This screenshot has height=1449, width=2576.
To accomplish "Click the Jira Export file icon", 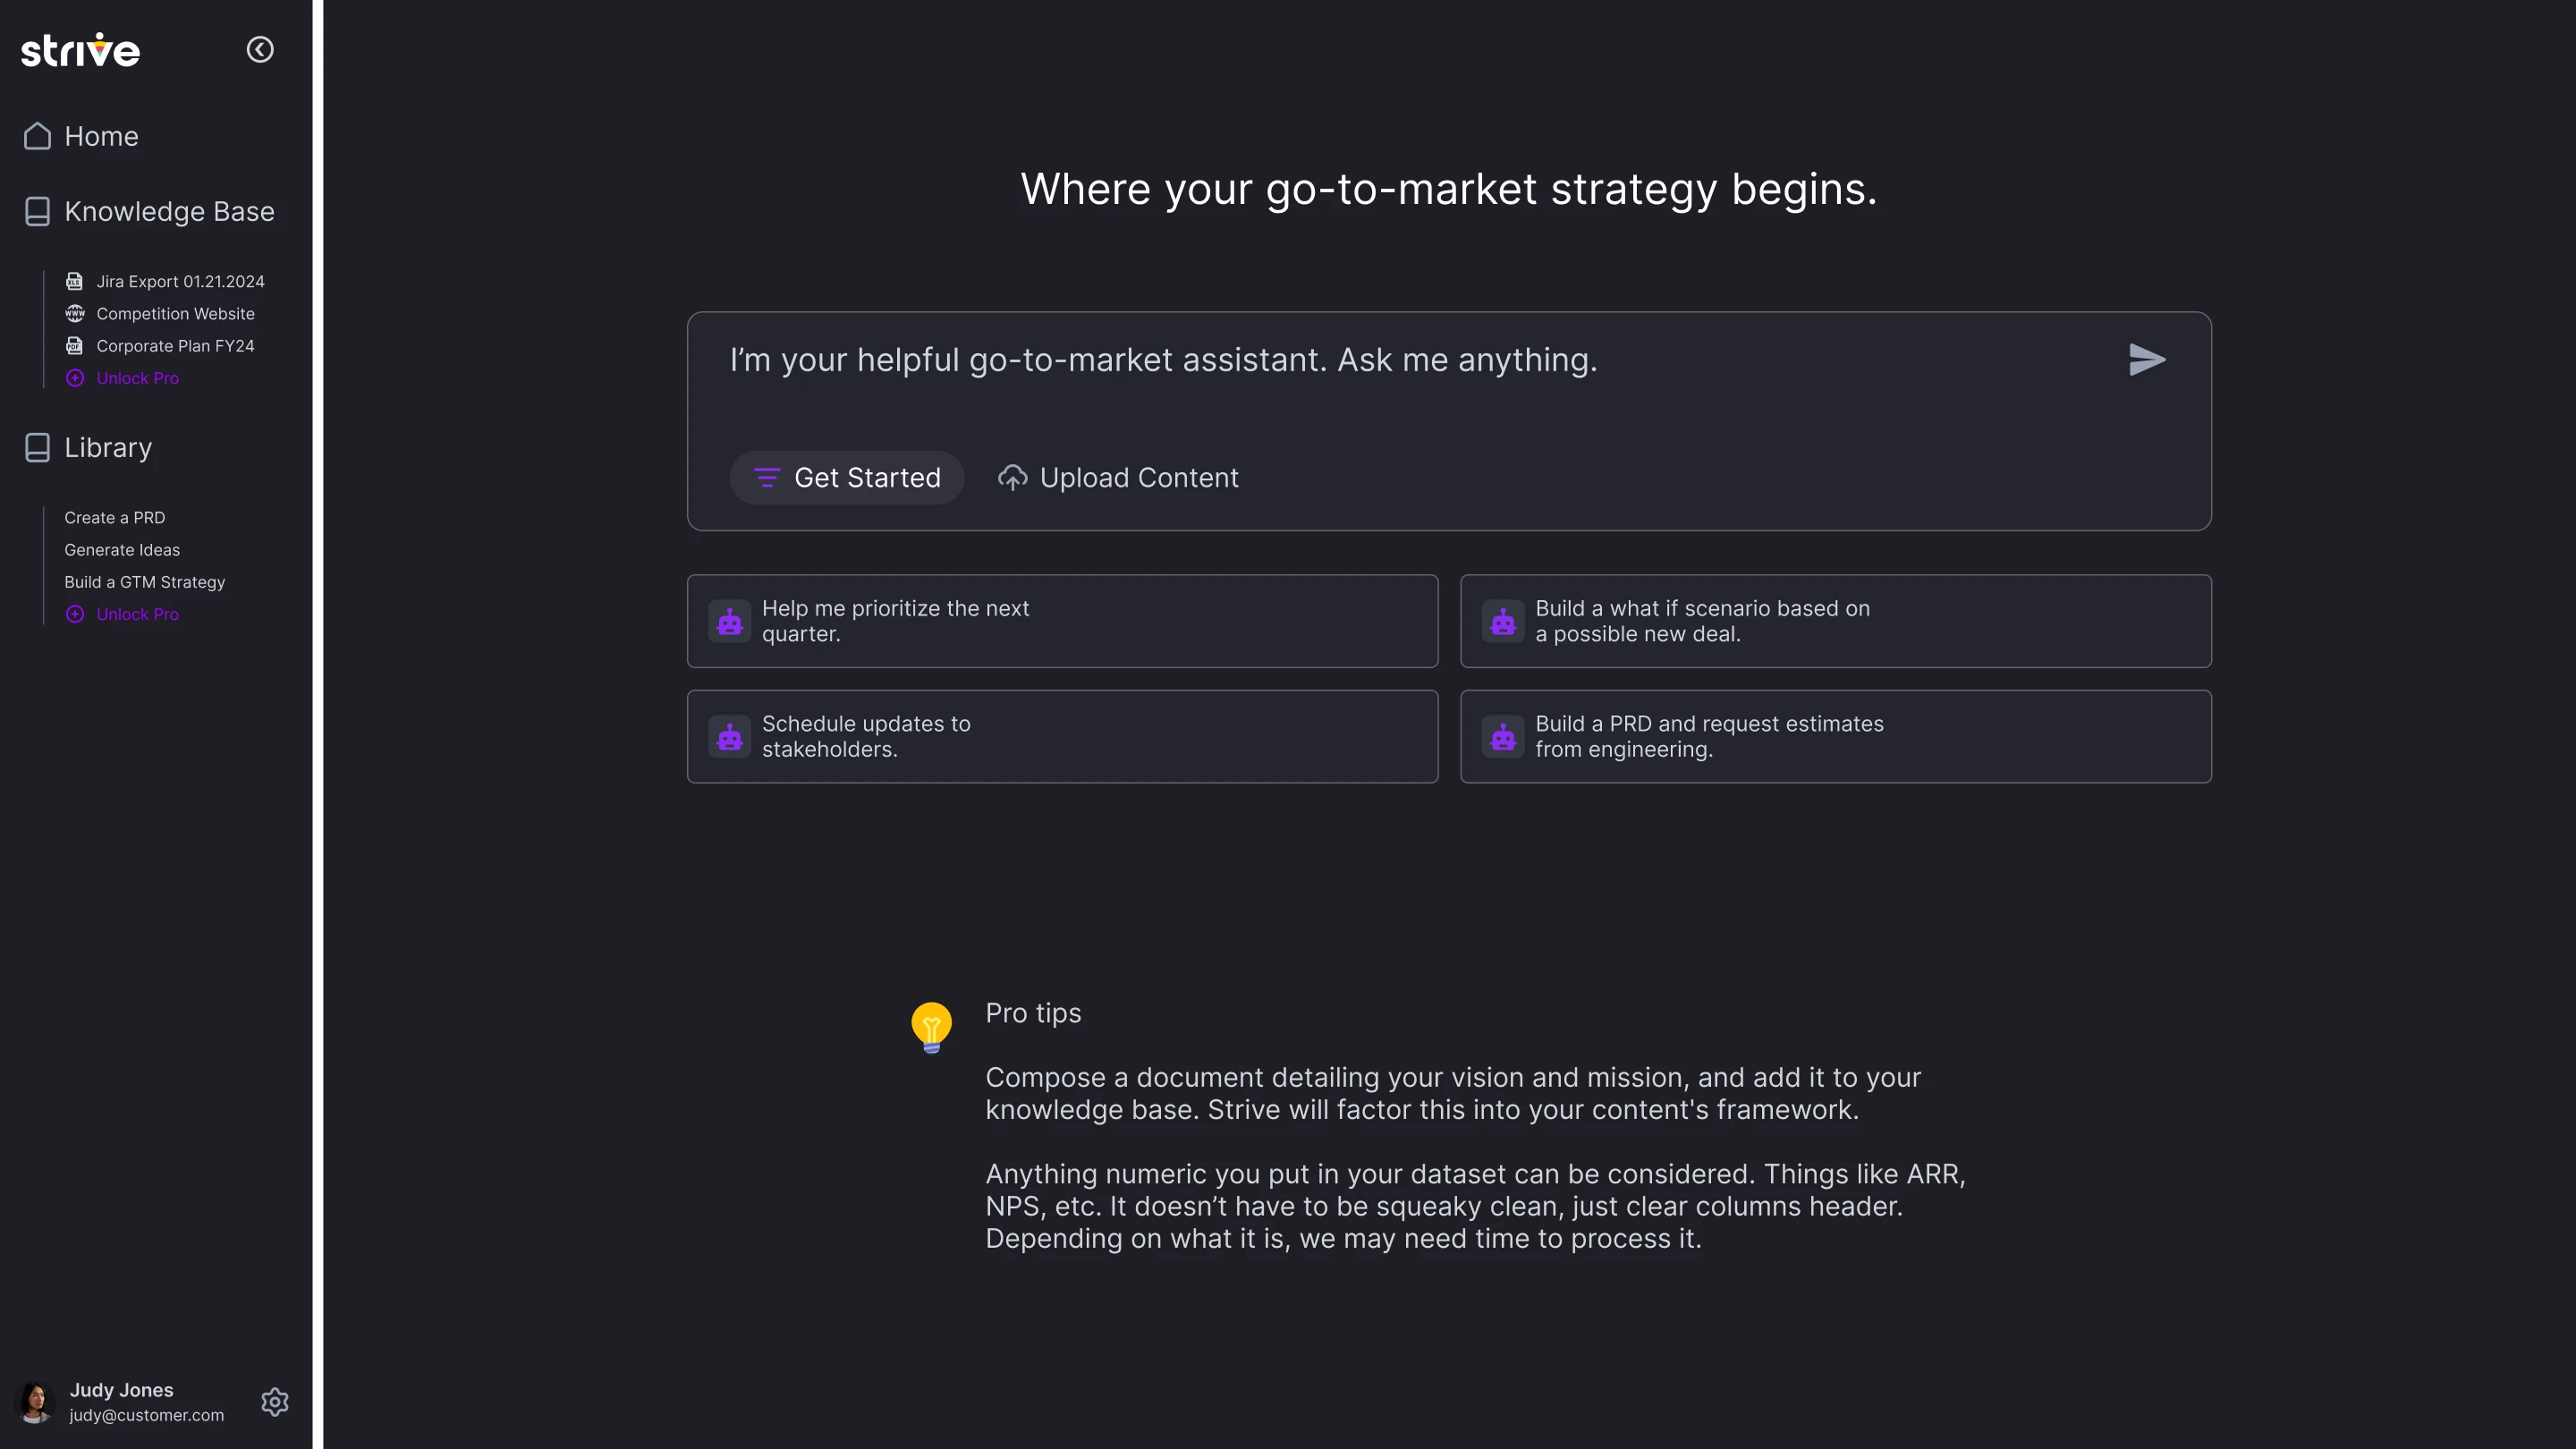I will click(x=74, y=281).
